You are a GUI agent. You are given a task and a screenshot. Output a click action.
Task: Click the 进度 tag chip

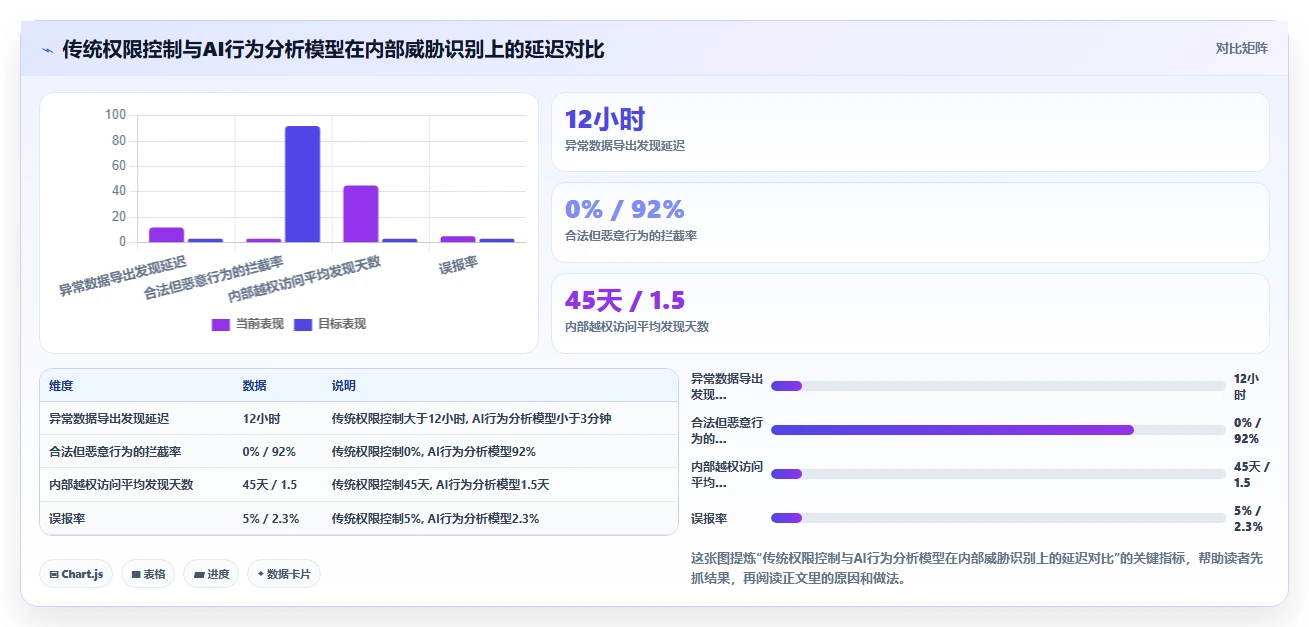211,574
